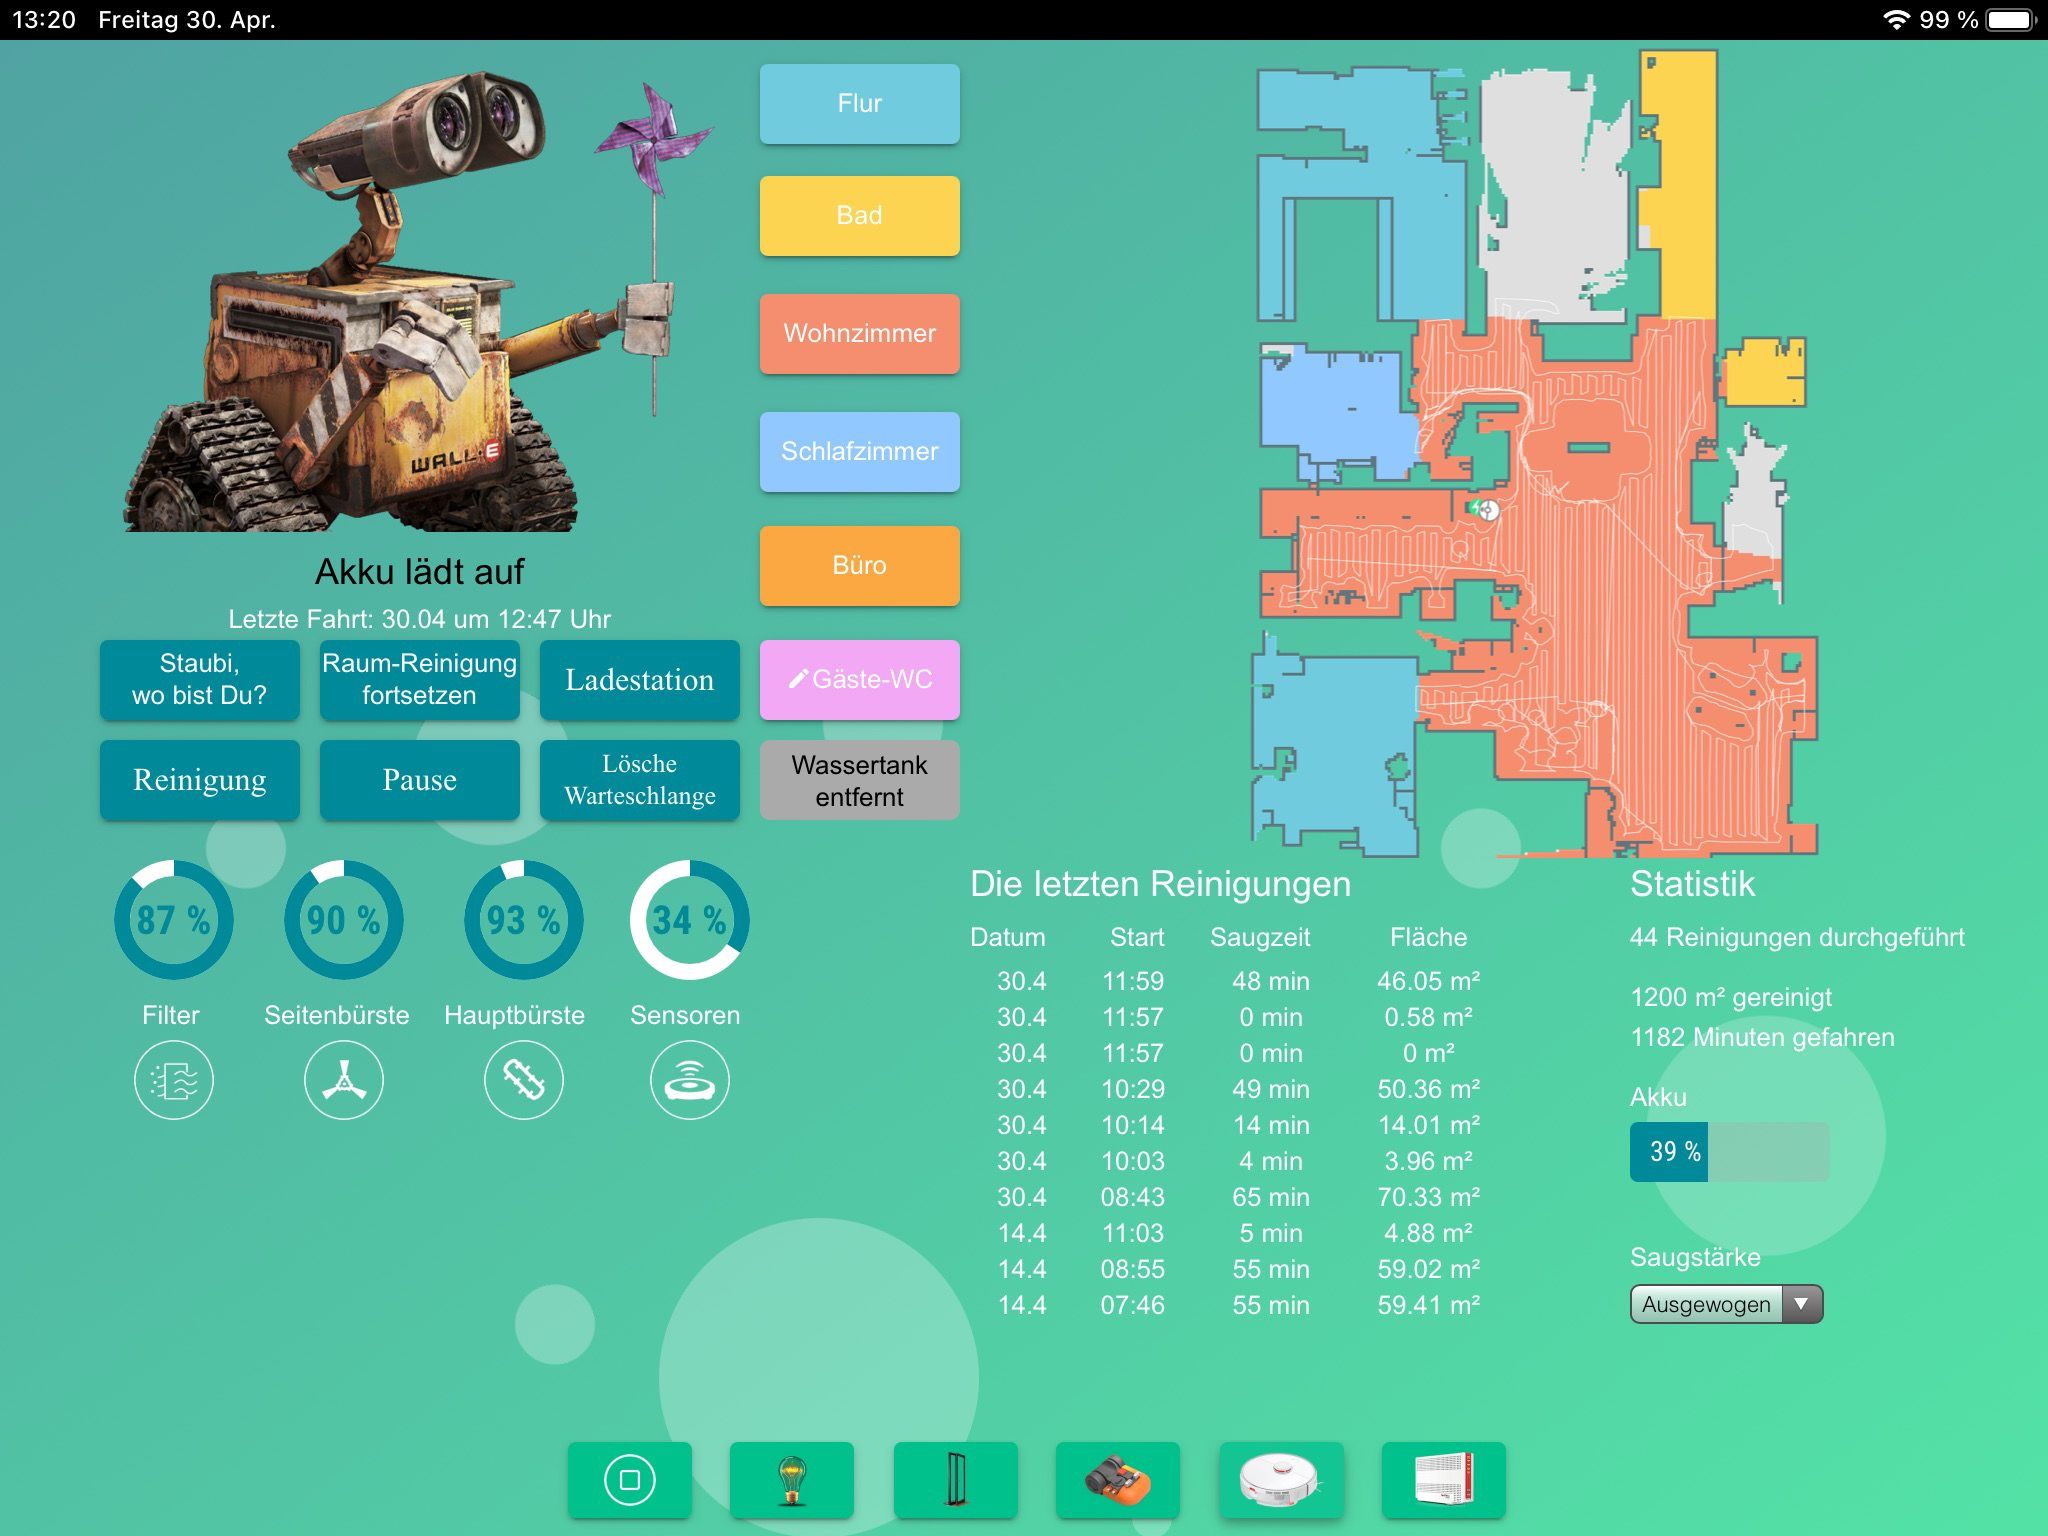Tap the home button icon in bottom bar
Viewport: 2048px width, 1536px height.
click(630, 1480)
